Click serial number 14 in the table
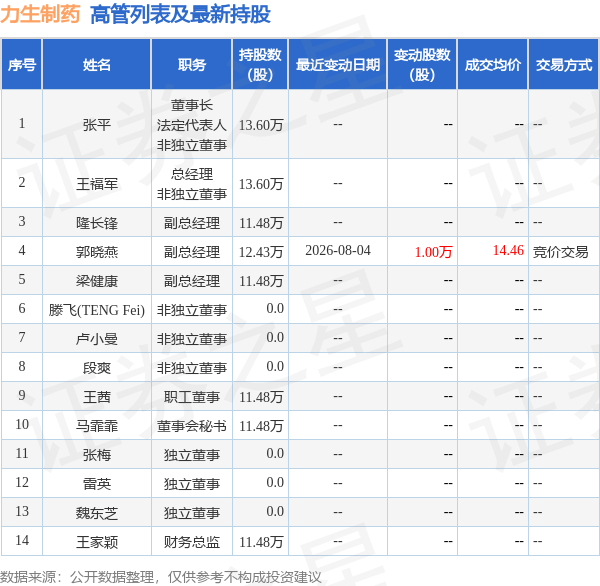The height and width of the screenshot is (586, 600). [x=22, y=540]
